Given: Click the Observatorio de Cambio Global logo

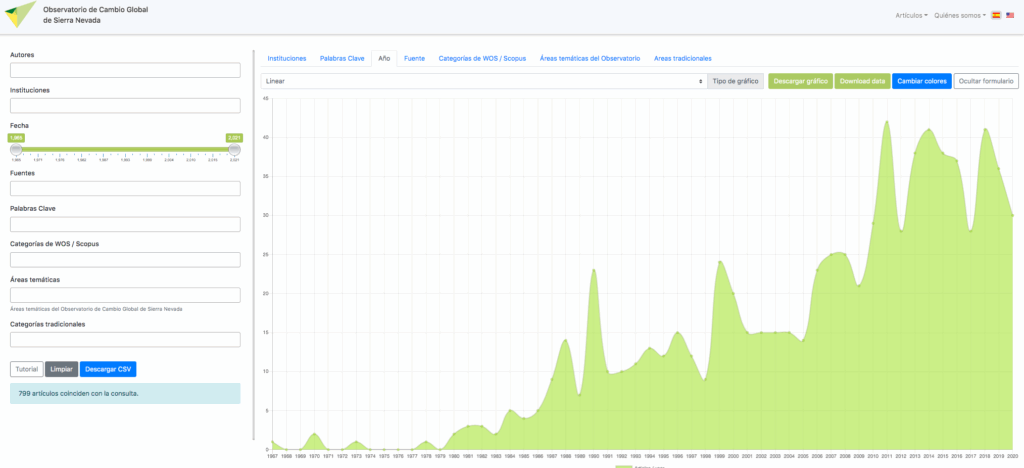Looking at the screenshot, I should tap(20, 14).
